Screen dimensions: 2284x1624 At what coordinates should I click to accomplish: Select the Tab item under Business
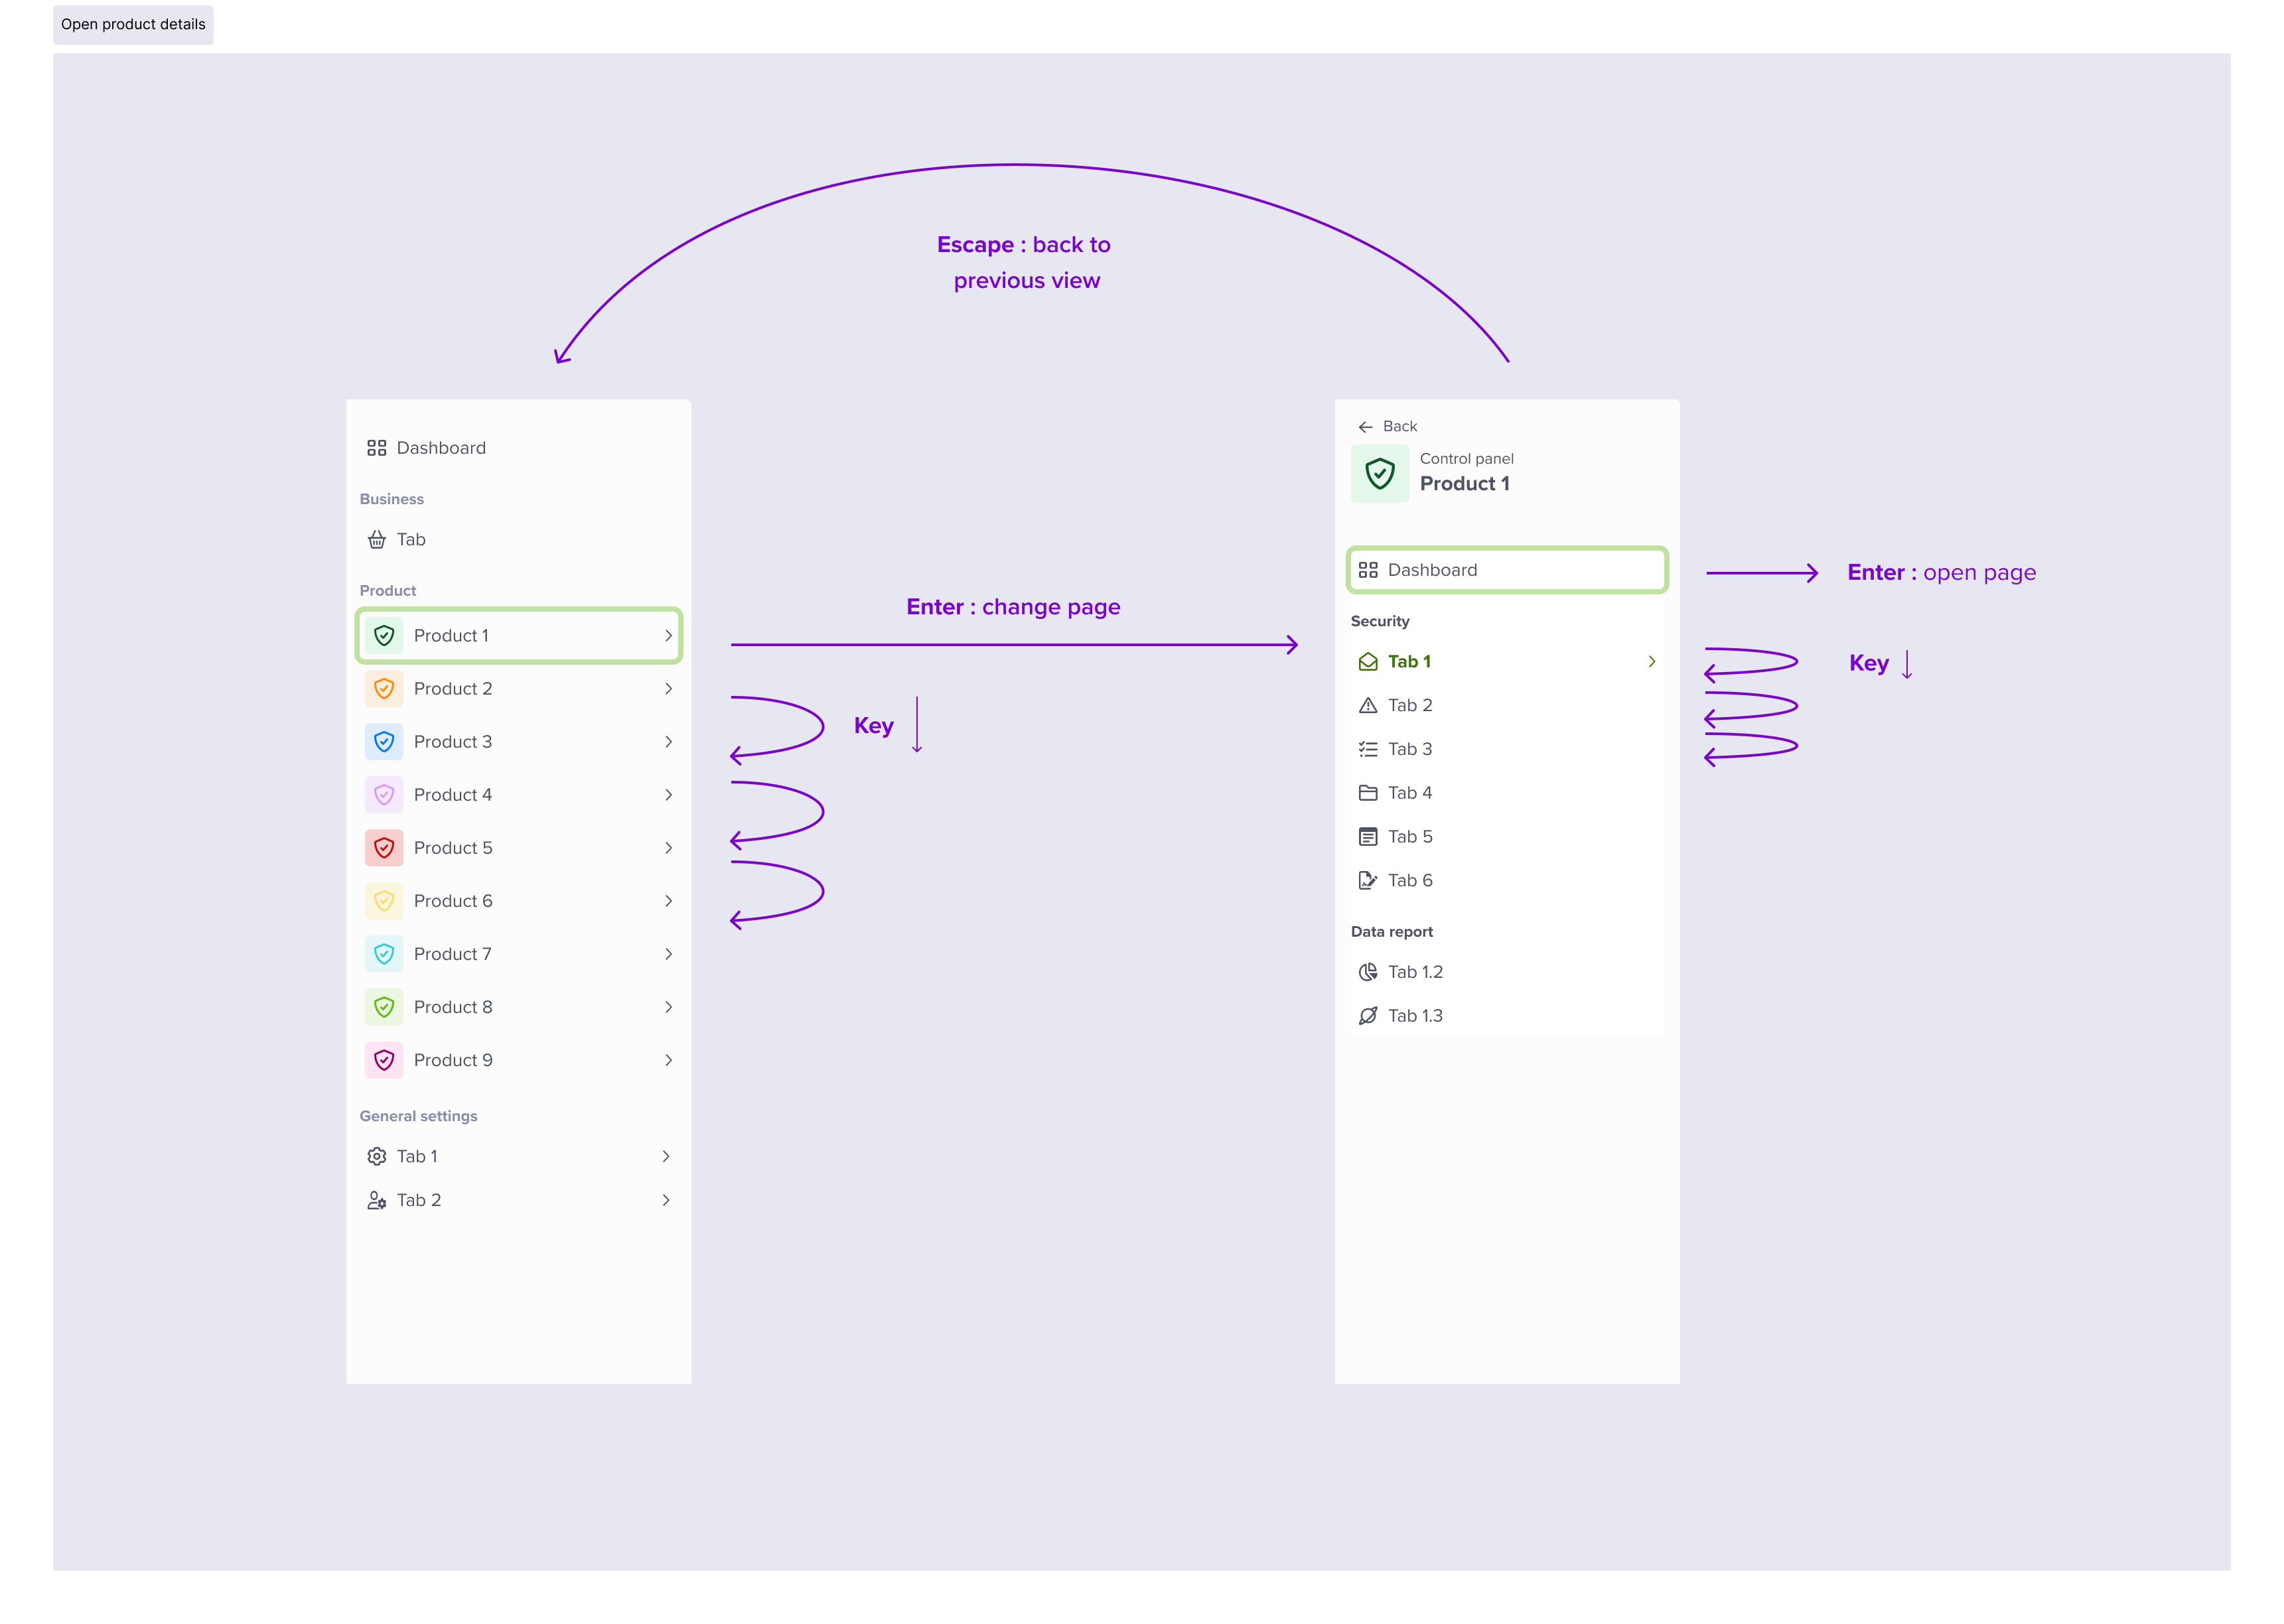pyautogui.click(x=518, y=540)
